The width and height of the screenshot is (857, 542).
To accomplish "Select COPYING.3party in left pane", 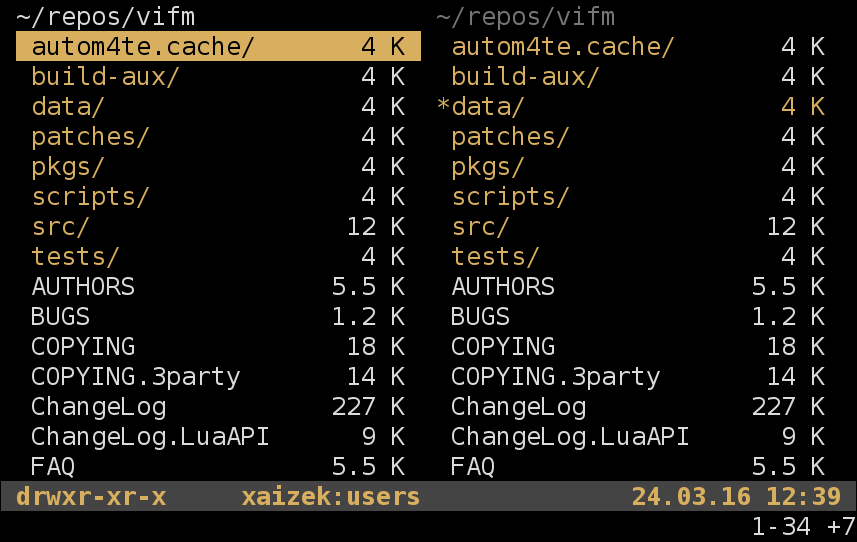I will (218, 376).
